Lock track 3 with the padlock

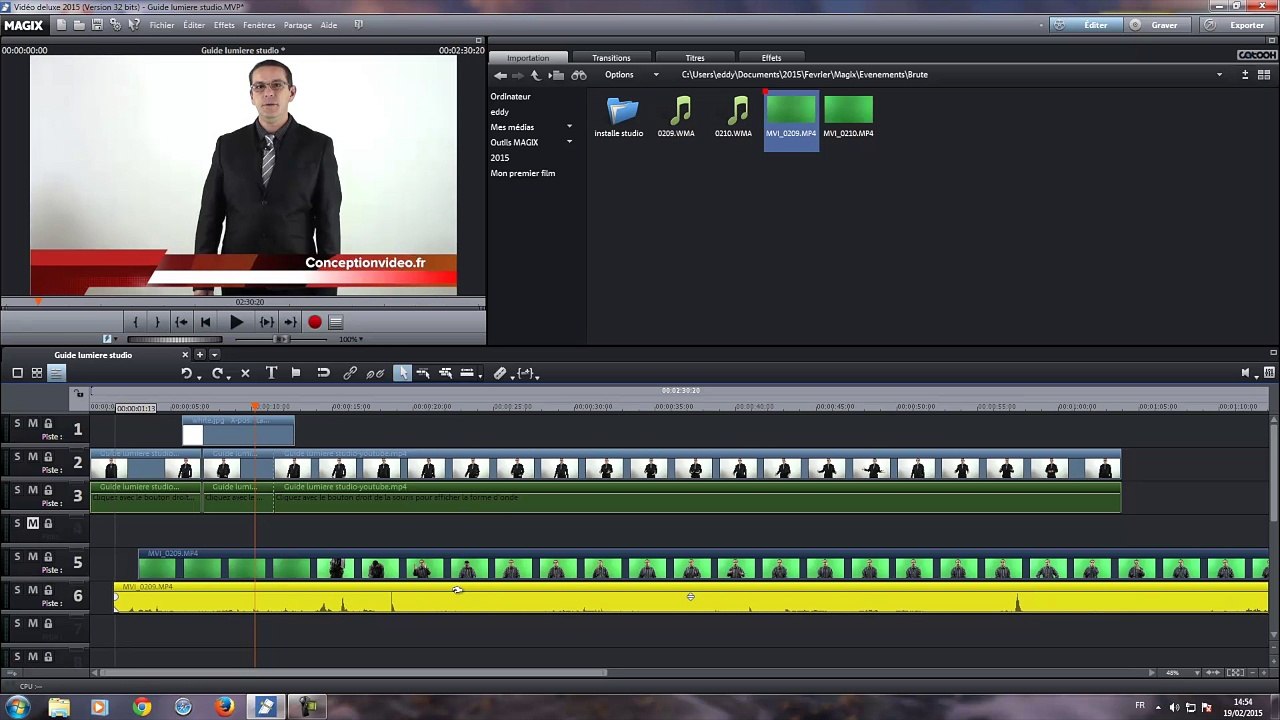[x=47, y=490]
